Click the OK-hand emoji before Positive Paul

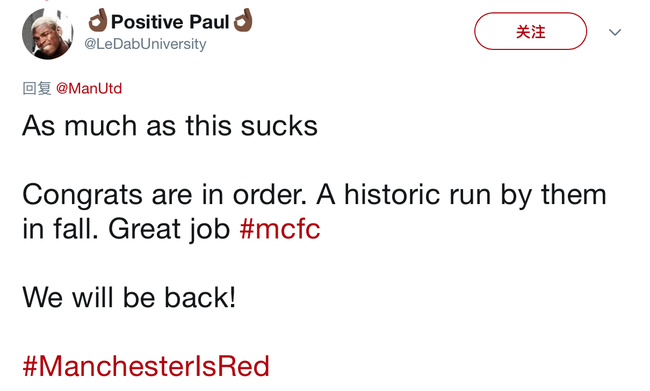pyautogui.click(x=98, y=21)
